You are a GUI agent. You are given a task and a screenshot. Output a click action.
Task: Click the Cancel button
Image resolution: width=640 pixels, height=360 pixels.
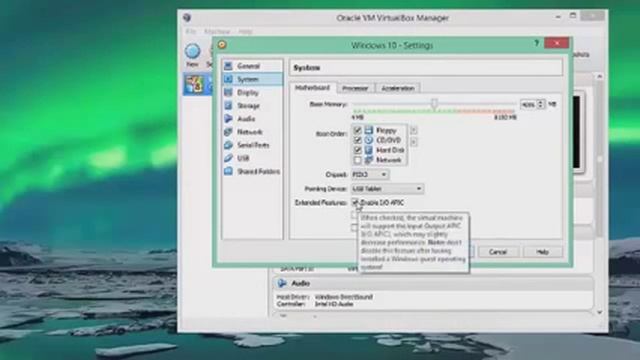pyautogui.click(x=498, y=252)
